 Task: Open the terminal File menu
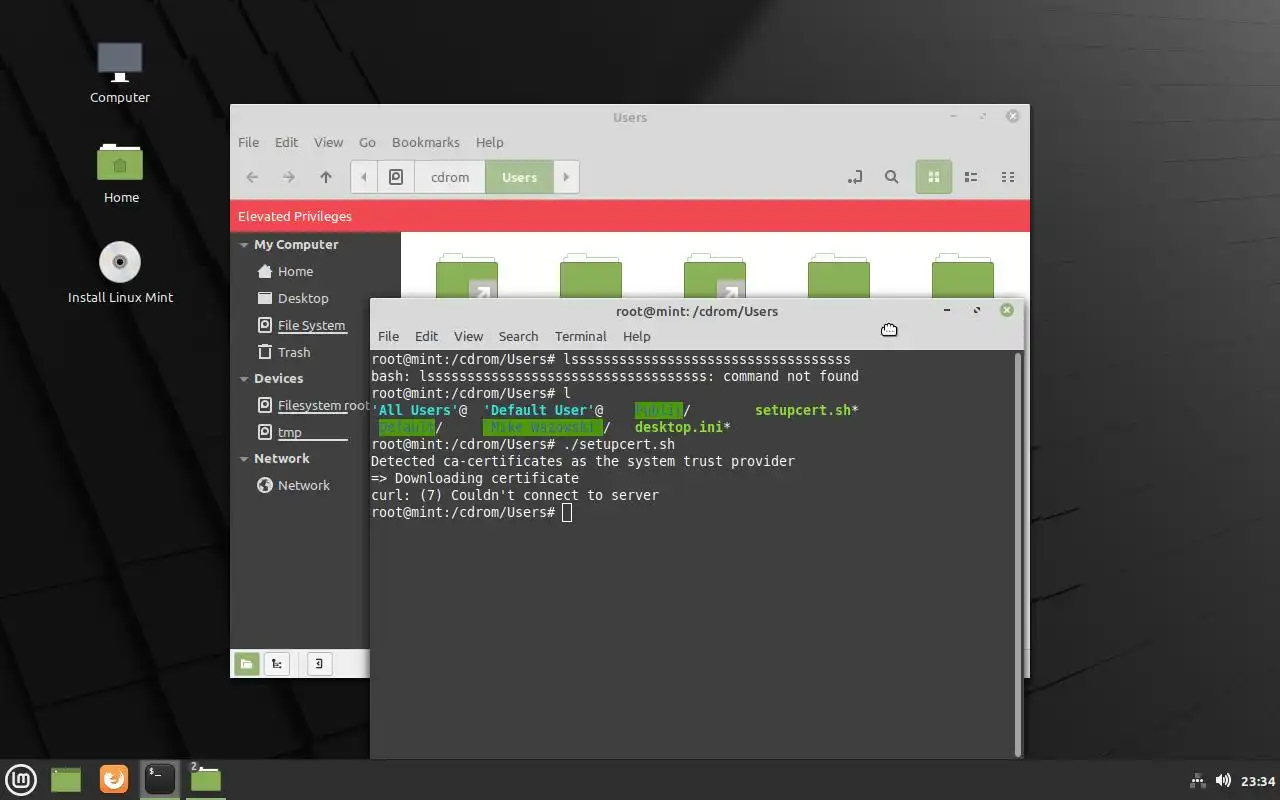pos(389,336)
